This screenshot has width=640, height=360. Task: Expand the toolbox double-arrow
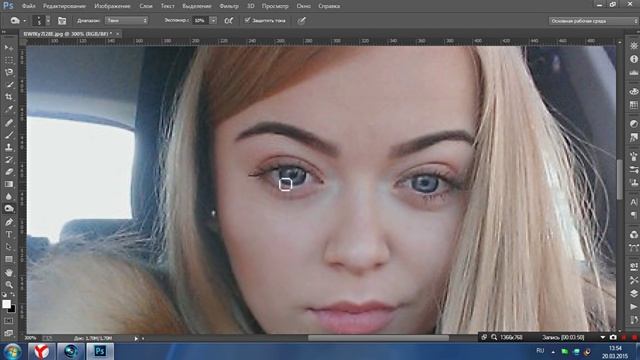[4, 32]
